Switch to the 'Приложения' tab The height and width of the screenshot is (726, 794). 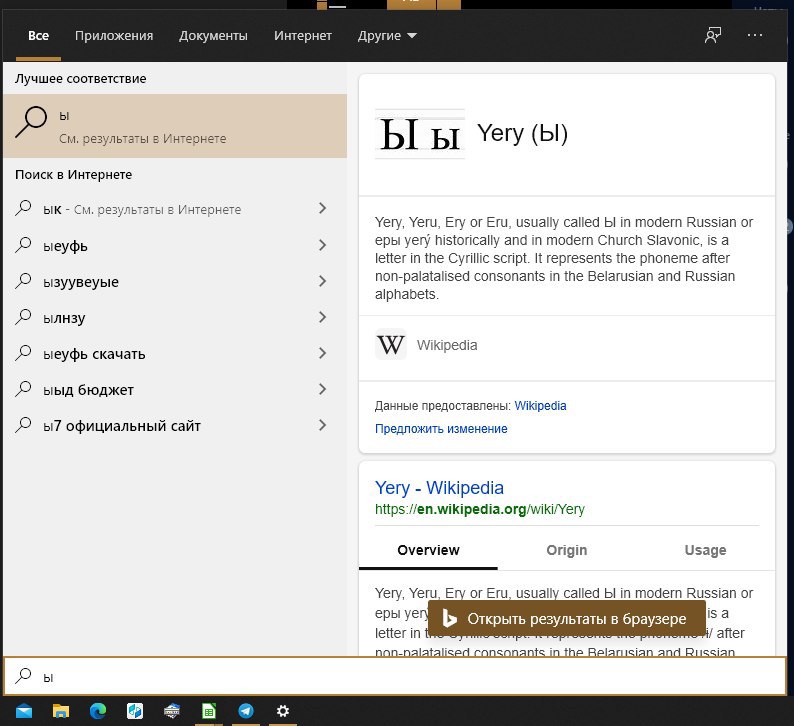pyautogui.click(x=114, y=35)
